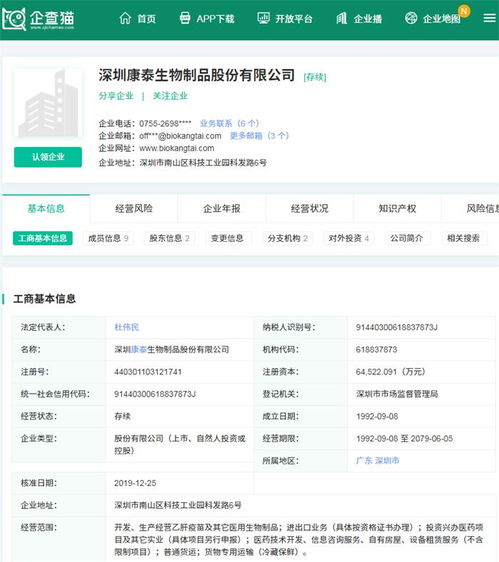Open 企业播 in the navigation bar
Viewport: 499px width, 562px height.
pos(368,19)
